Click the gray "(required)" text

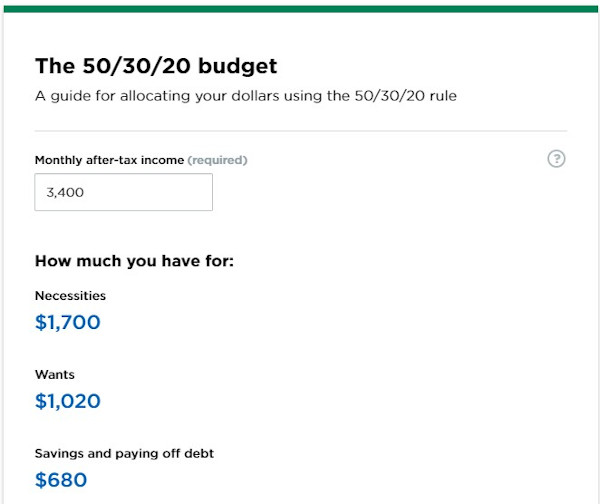coord(218,160)
